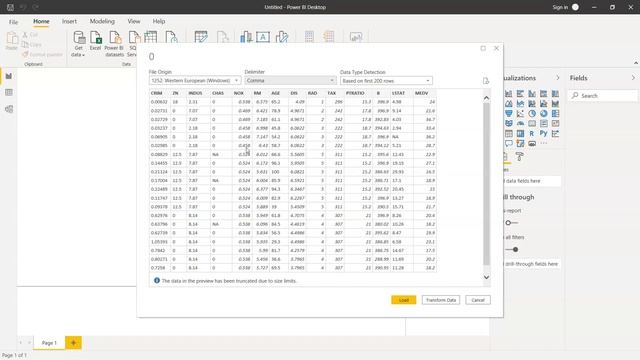
Task: Open the Data Type Detection dropdown
Action: pos(386,81)
